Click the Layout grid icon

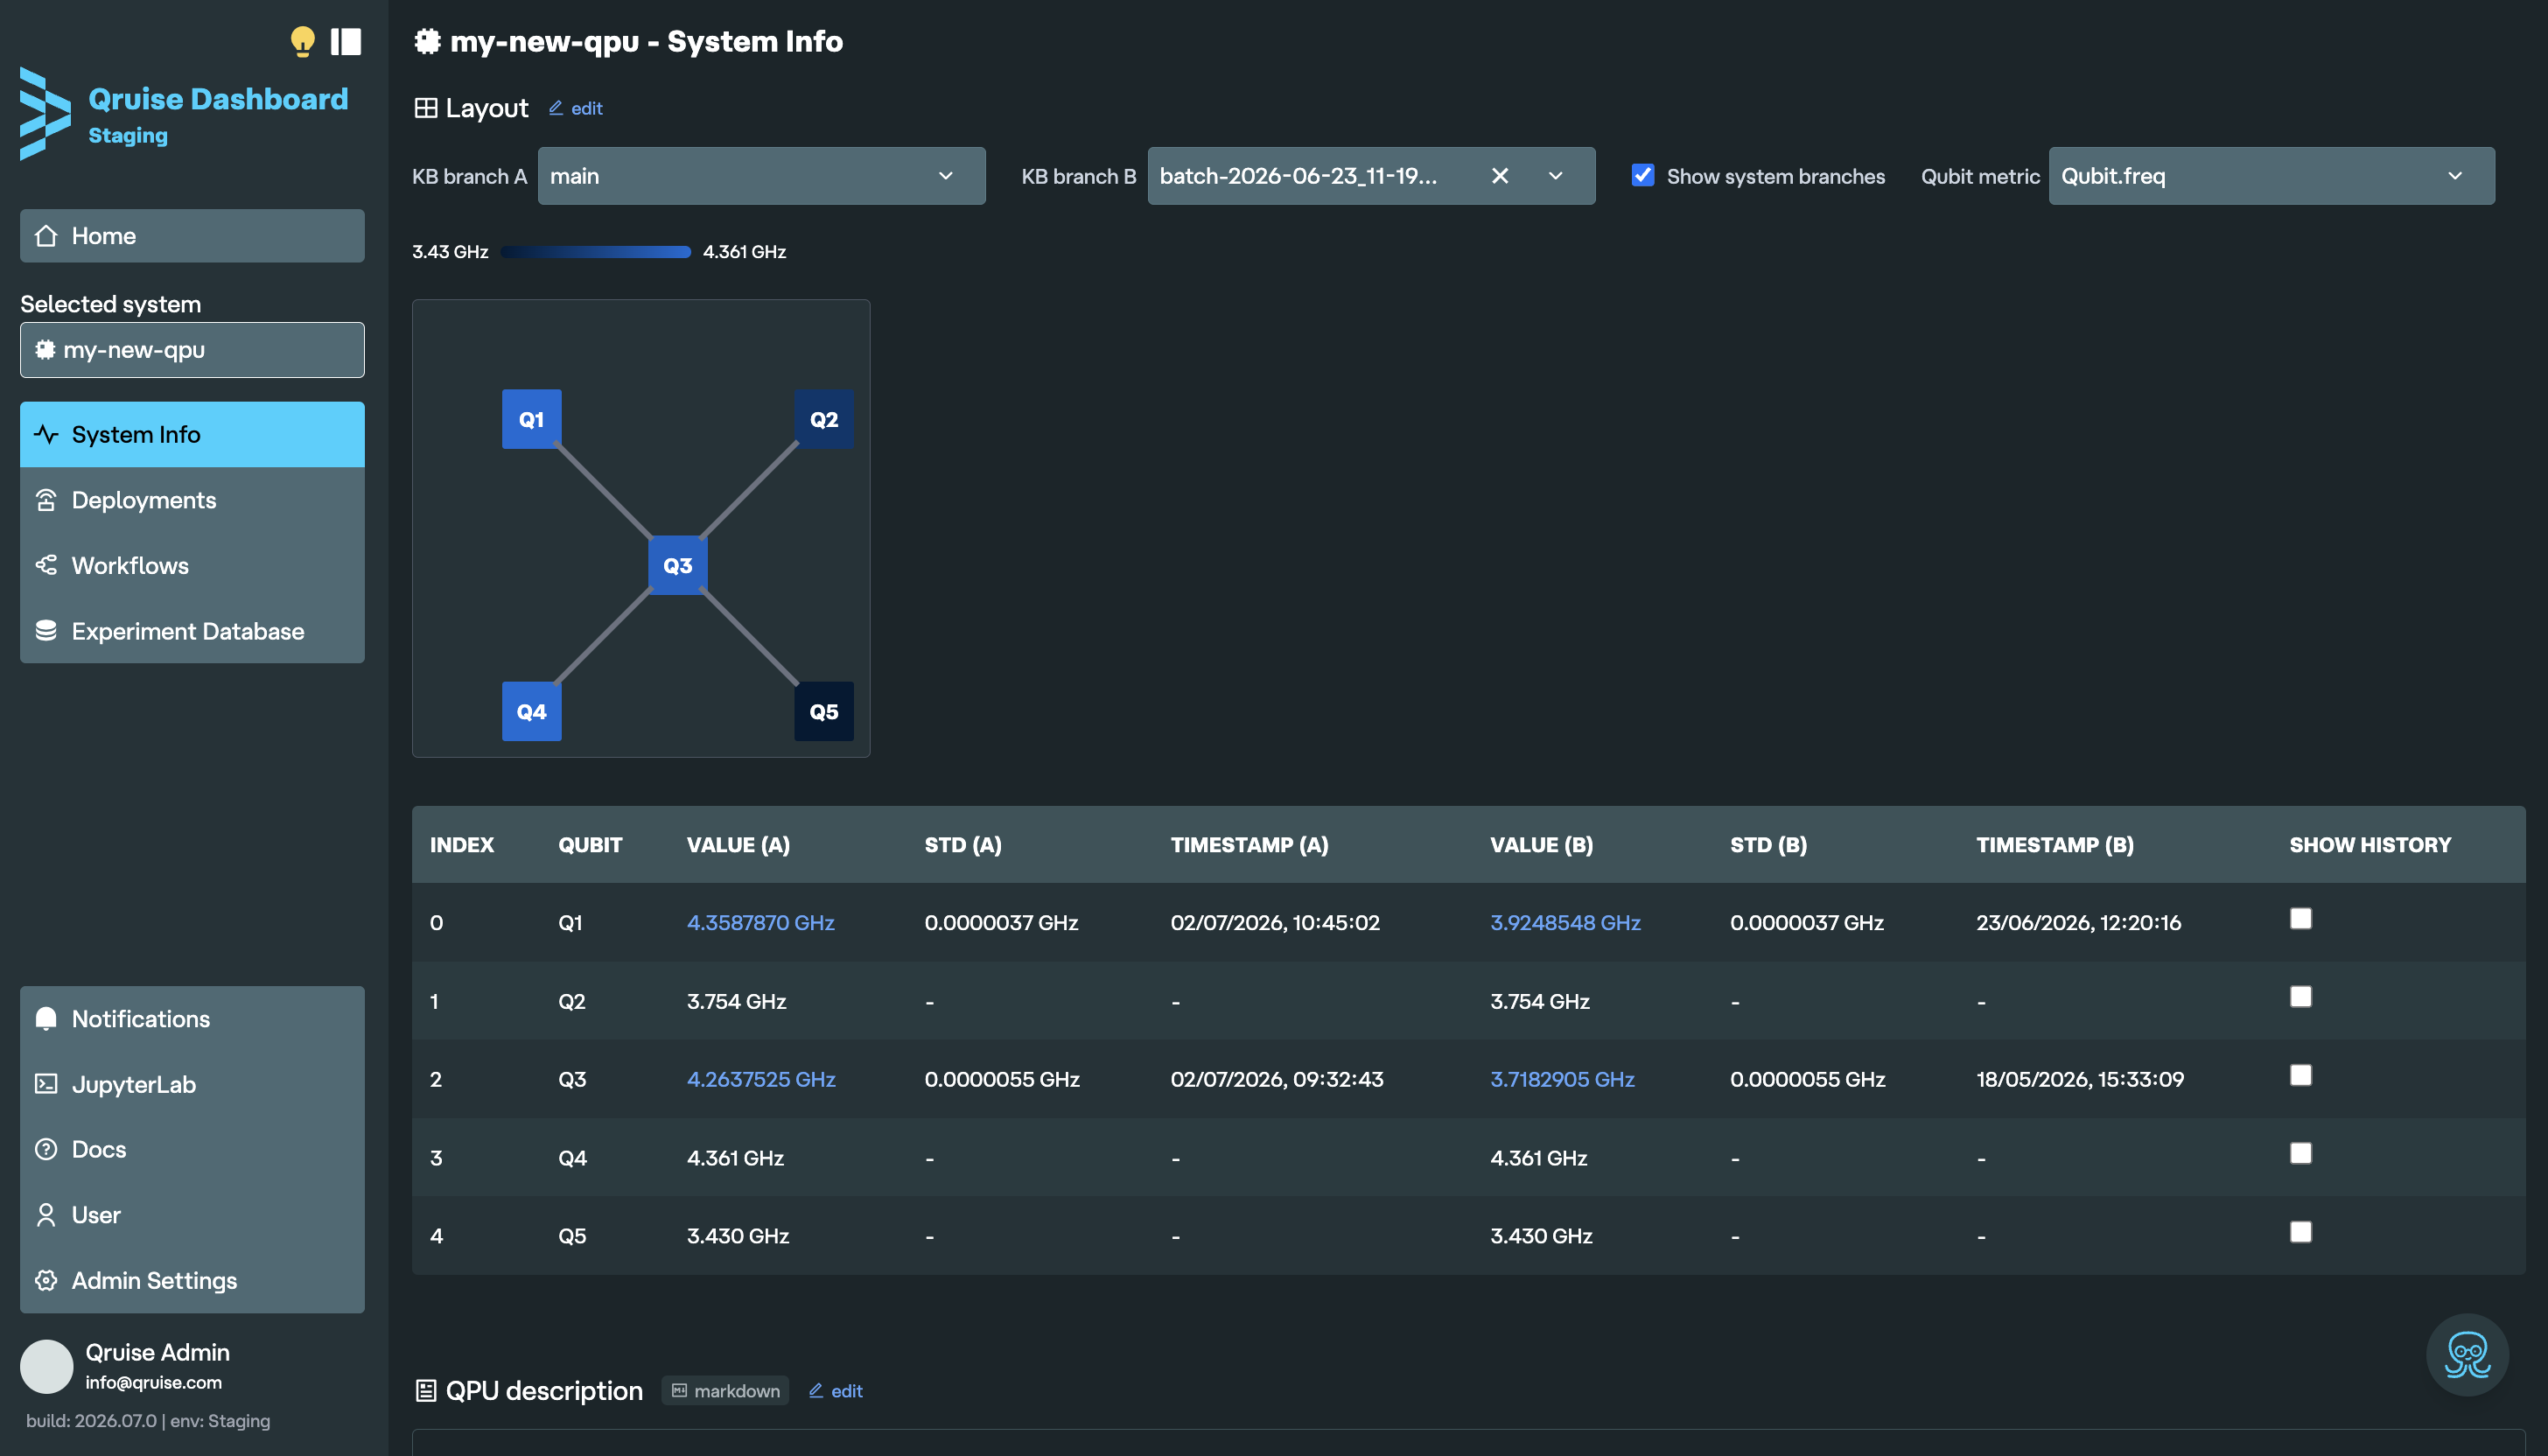point(426,108)
